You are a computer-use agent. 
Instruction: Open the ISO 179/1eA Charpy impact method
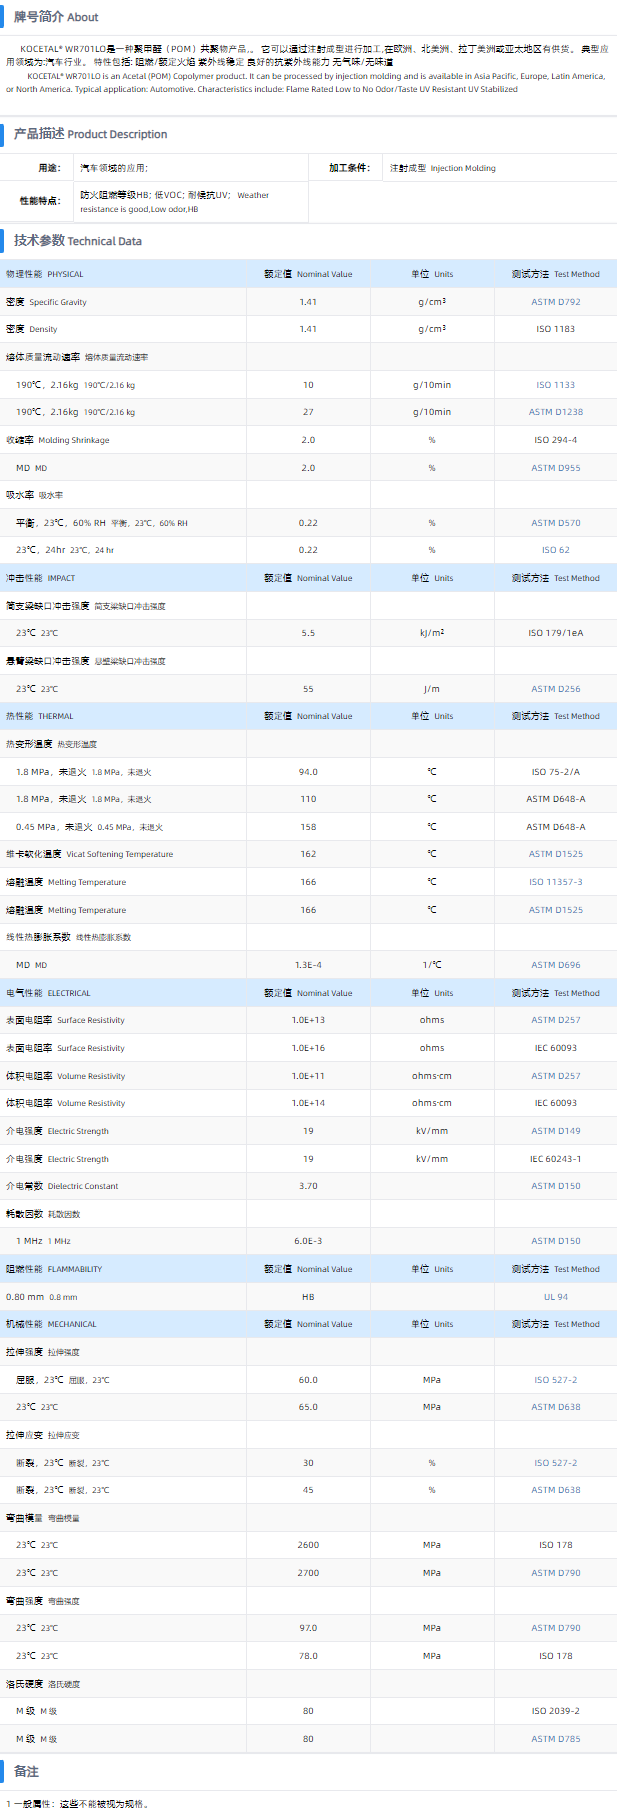pyautogui.click(x=555, y=633)
